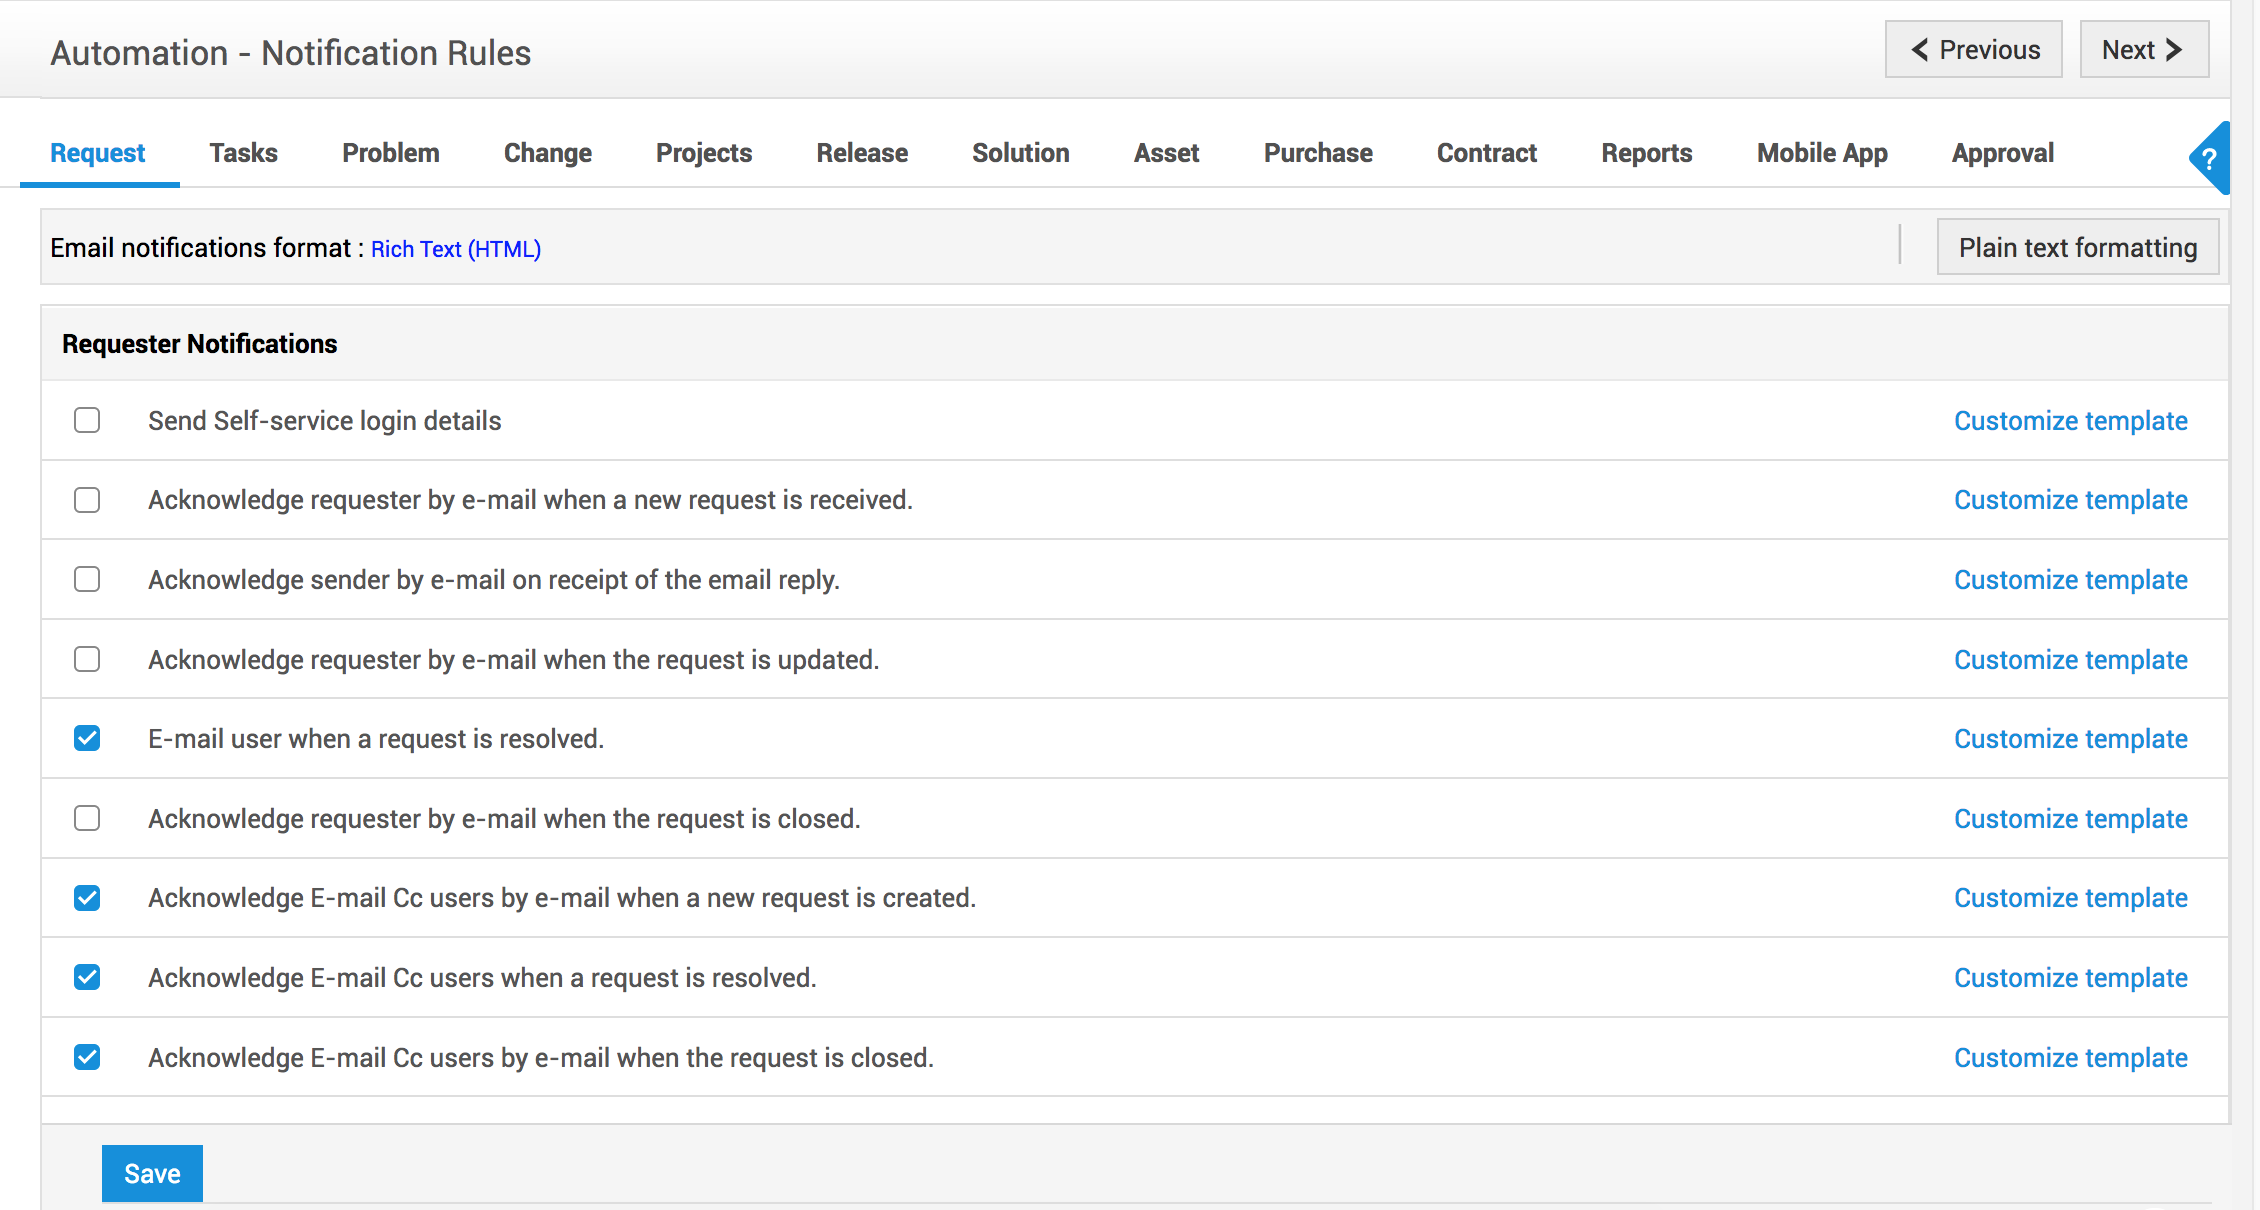Screen dimensions: 2260x1210
Task: Click the Rich Text (HTML) link
Action: click(456, 249)
